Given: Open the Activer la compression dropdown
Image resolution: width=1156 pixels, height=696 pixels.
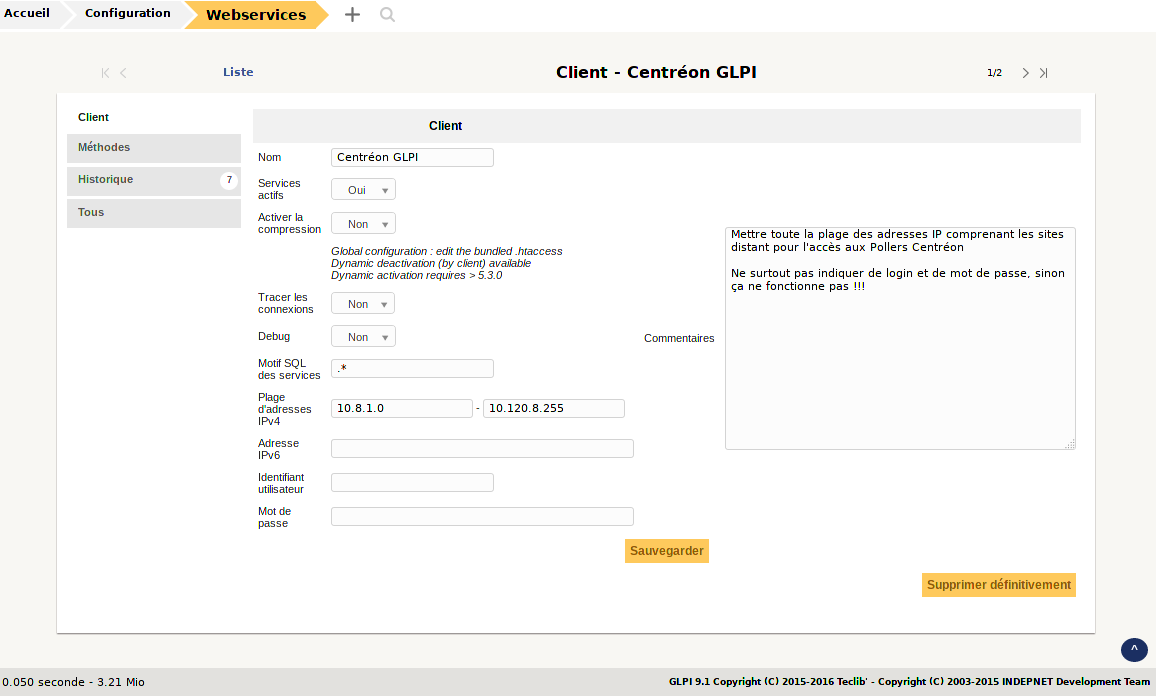Looking at the screenshot, I should click(x=362, y=222).
